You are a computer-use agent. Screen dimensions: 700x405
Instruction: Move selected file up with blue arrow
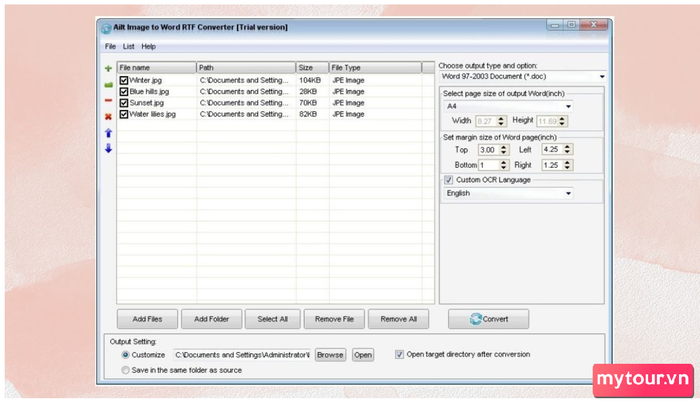(108, 133)
